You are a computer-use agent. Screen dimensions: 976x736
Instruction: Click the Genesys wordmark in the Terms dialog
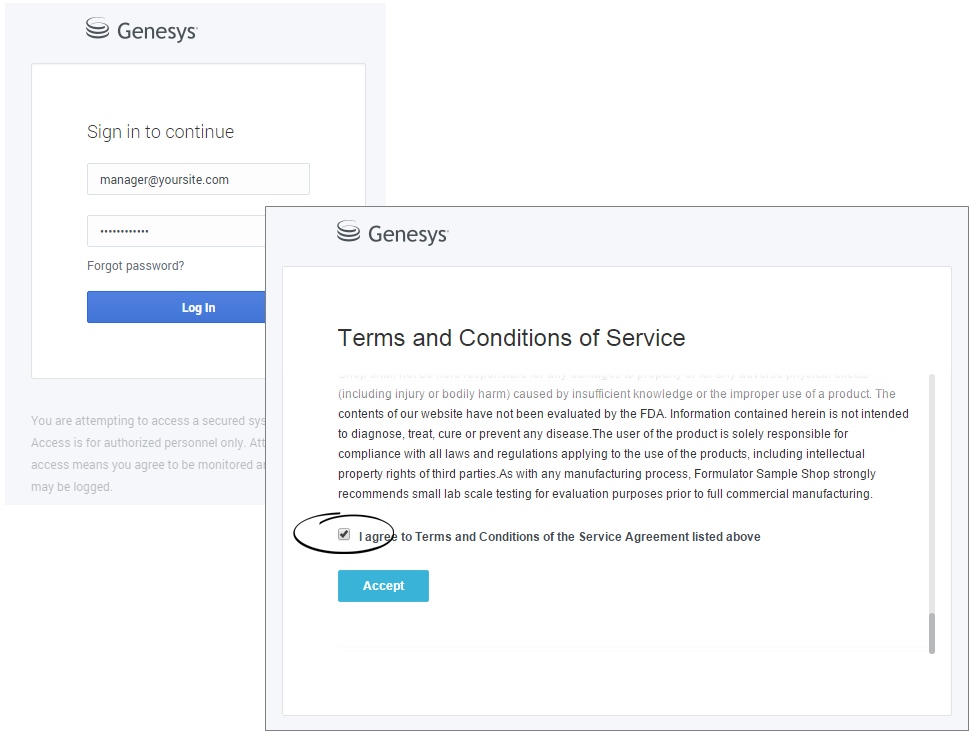click(408, 234)
